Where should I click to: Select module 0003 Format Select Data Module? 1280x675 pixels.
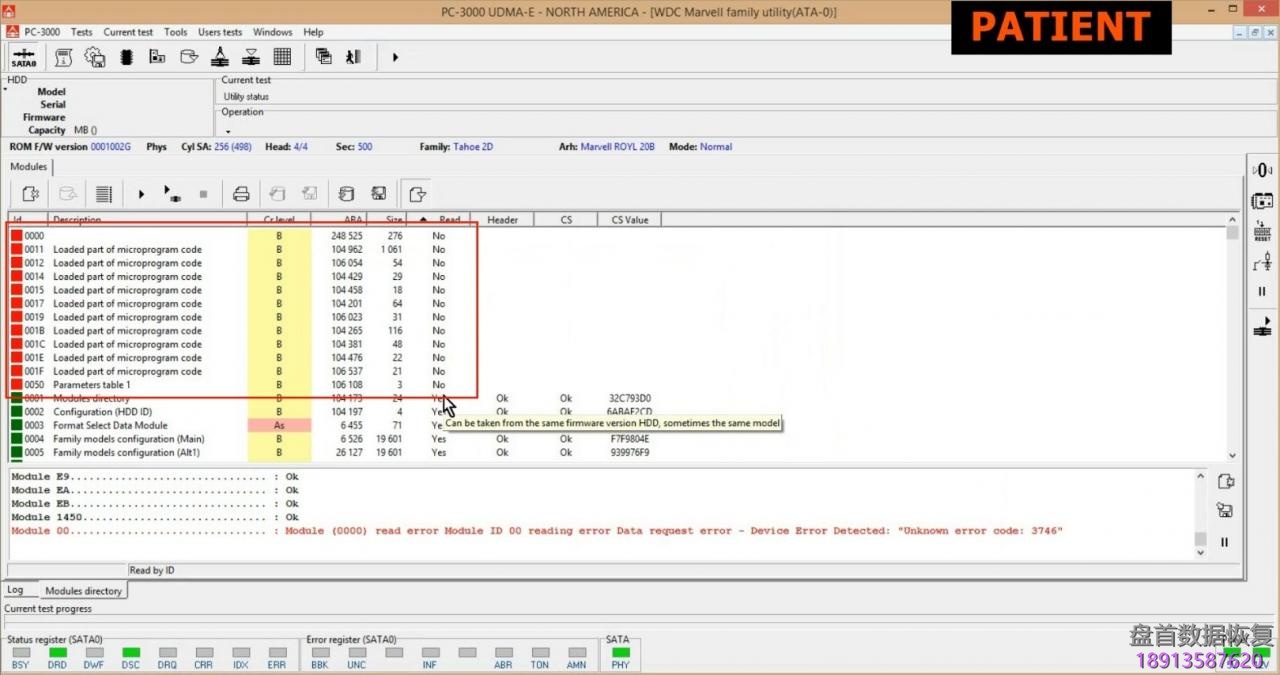click(110, 425)
